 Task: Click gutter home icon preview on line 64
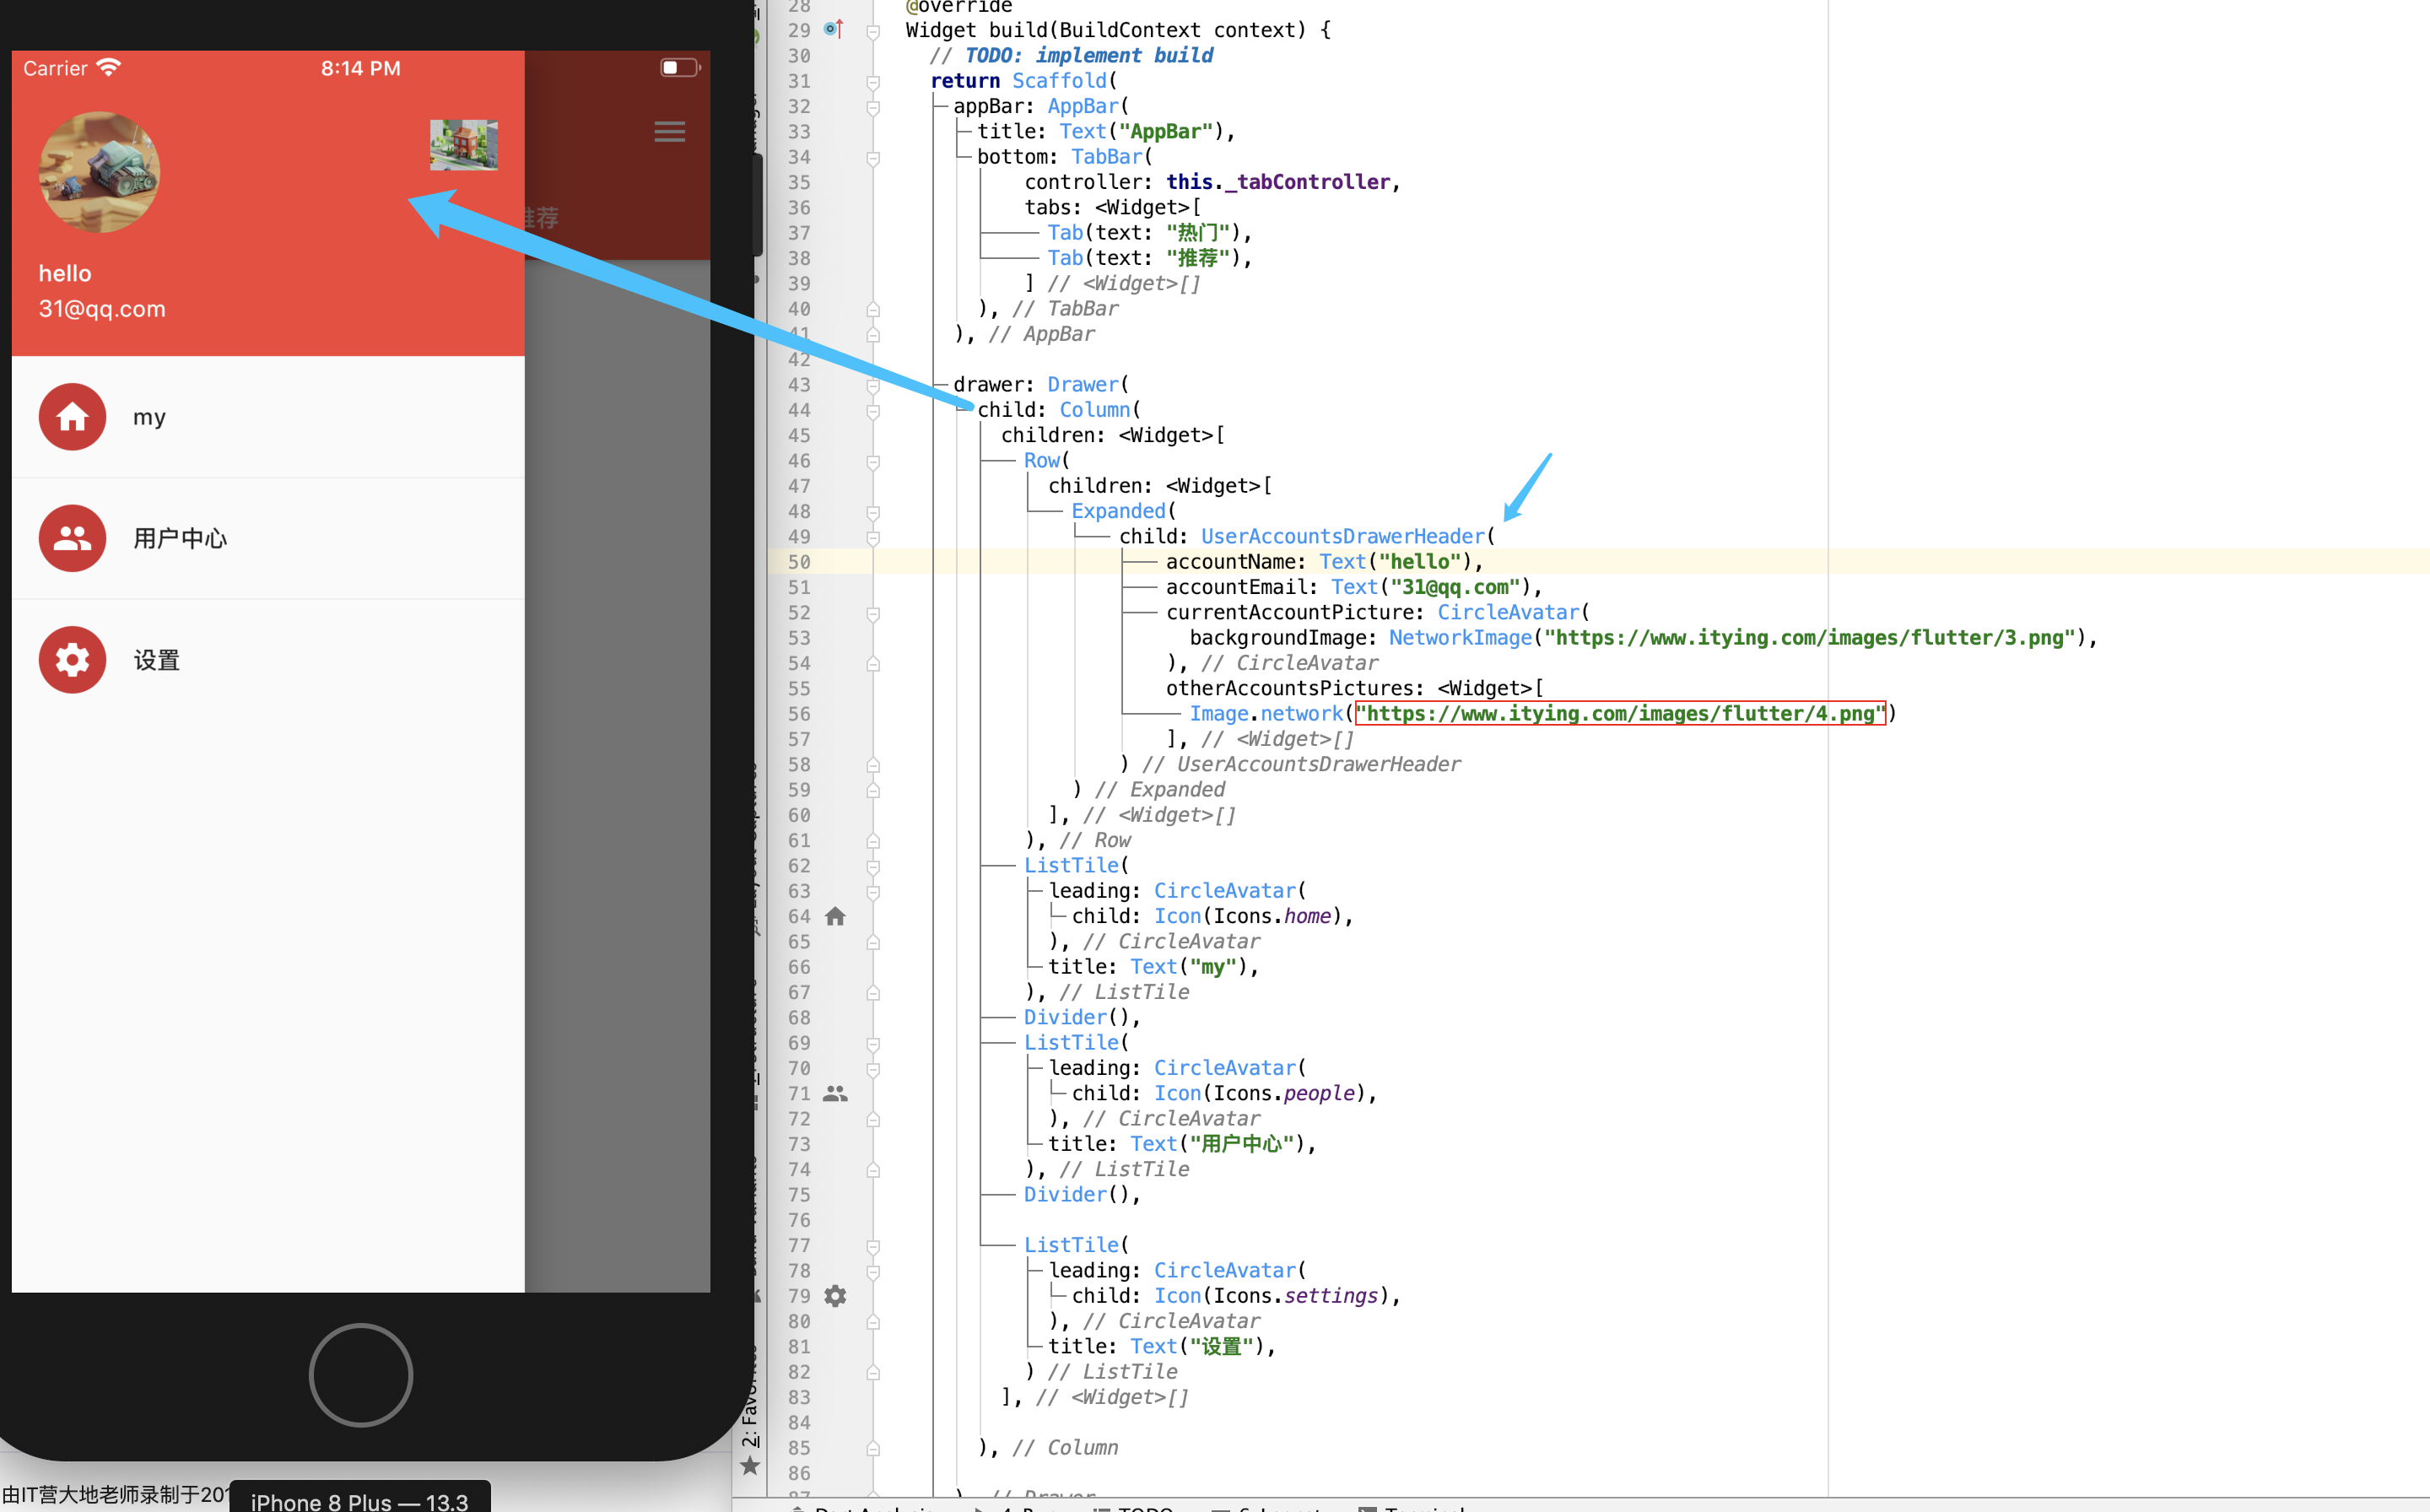pyautogui.click(x=835, y=916)
